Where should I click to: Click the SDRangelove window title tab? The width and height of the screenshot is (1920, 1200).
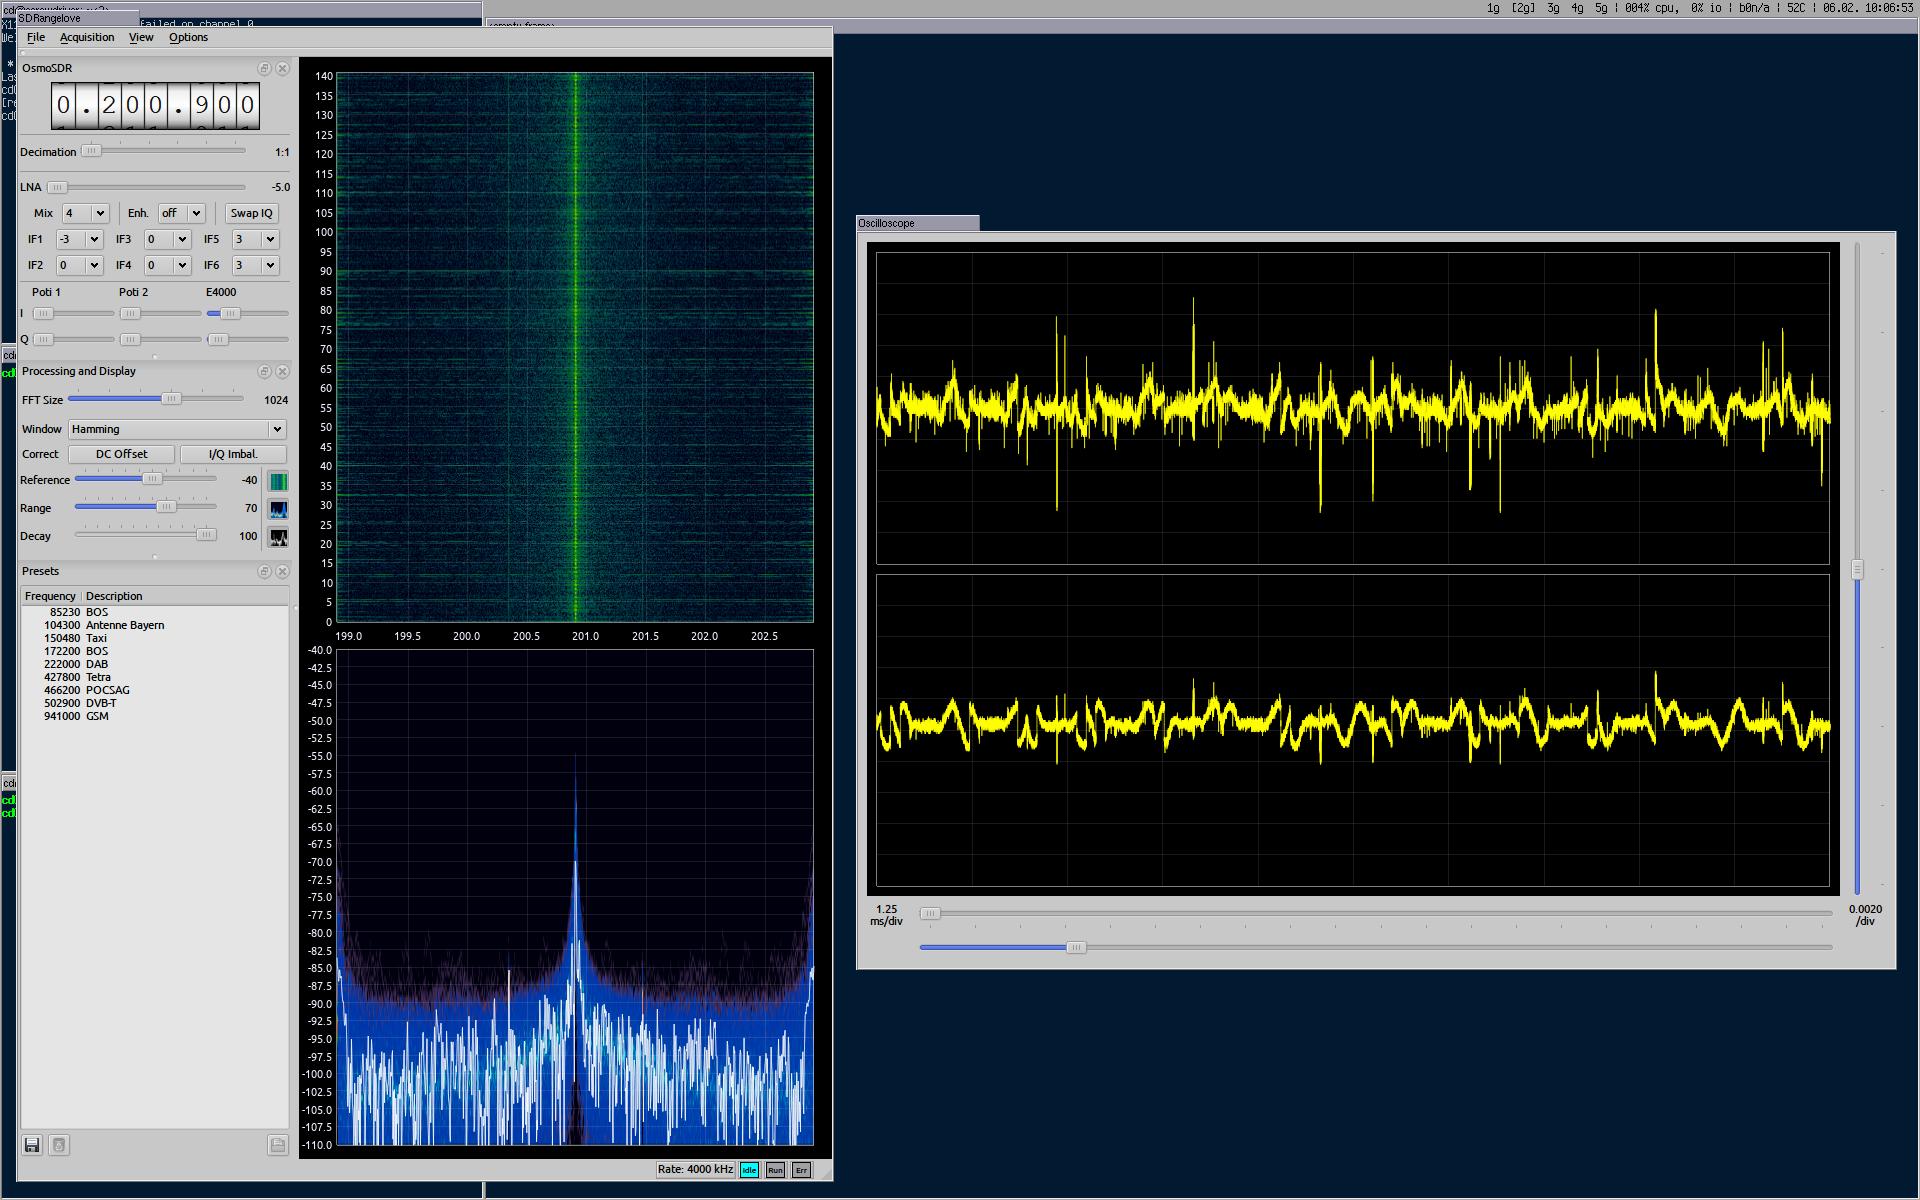click(x=78, y=18)
